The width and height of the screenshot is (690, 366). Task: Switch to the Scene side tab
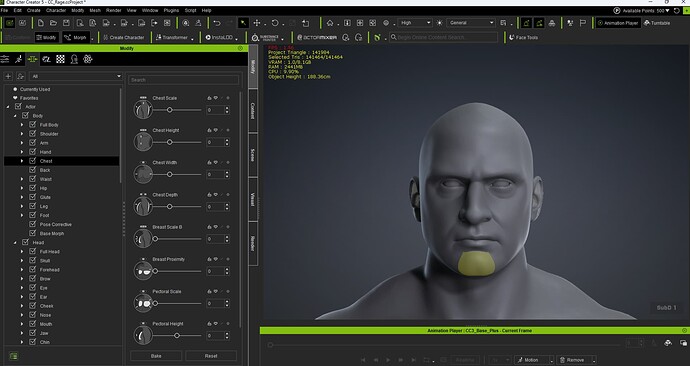coord(253,155)
